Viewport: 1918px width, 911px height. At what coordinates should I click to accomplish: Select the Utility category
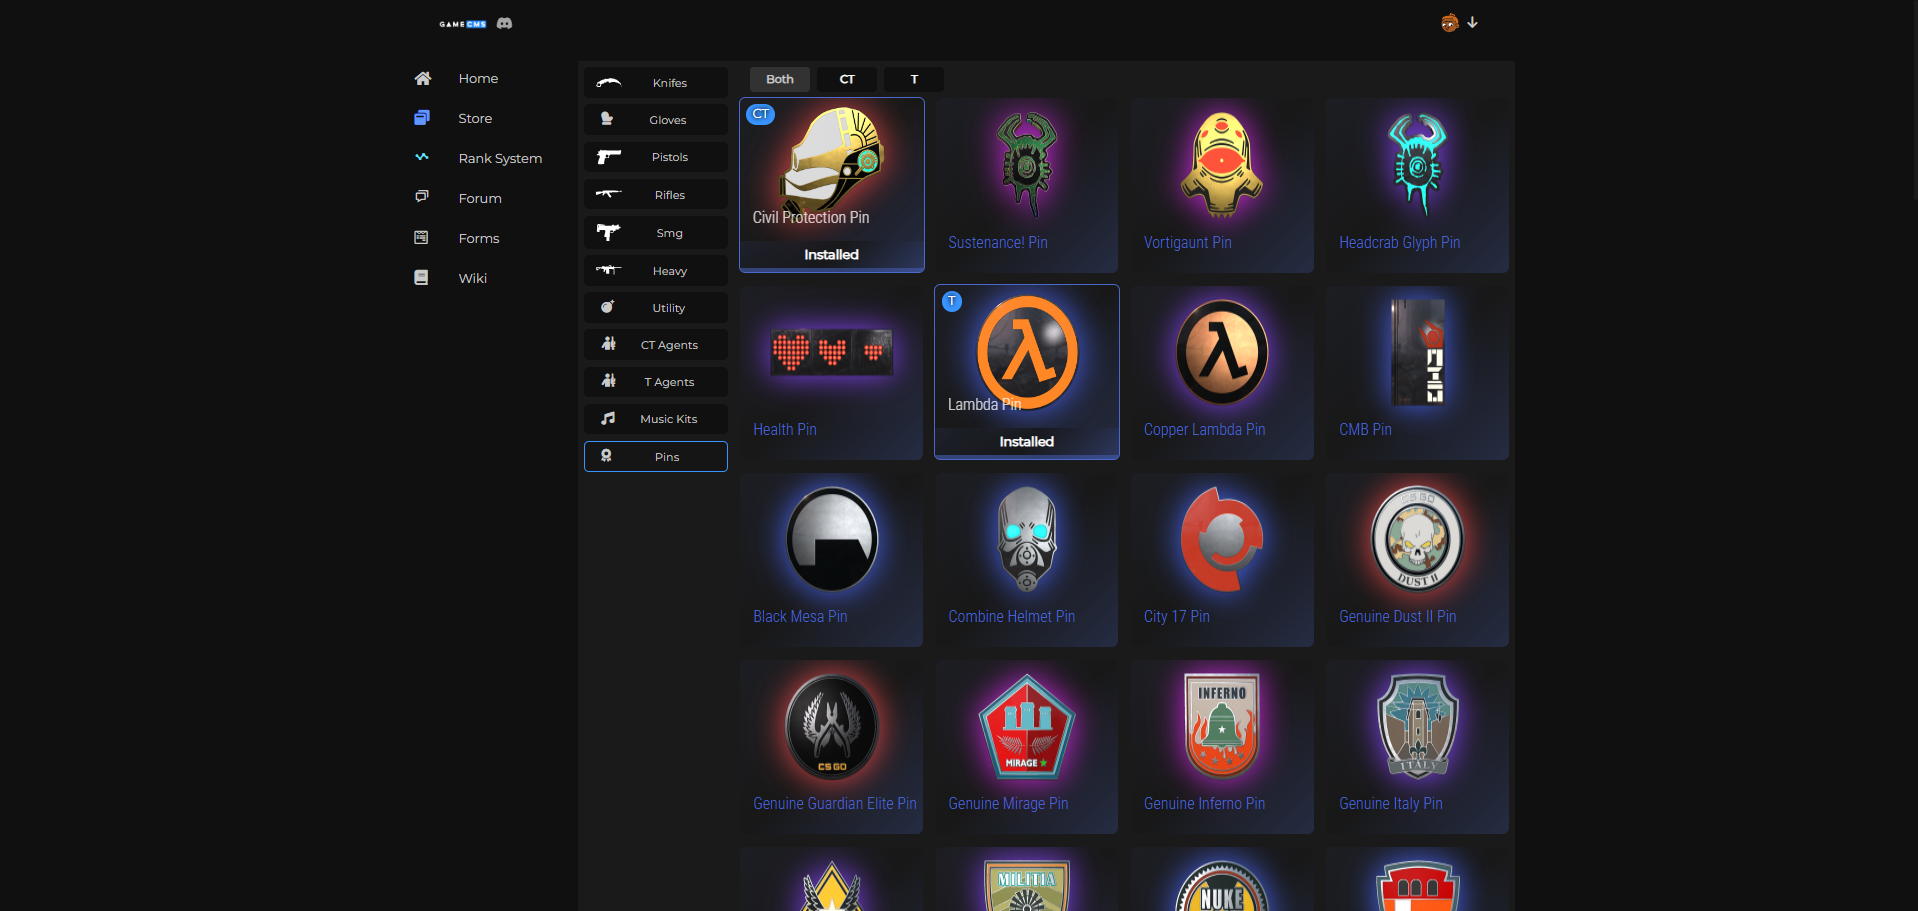coord(656,308)
